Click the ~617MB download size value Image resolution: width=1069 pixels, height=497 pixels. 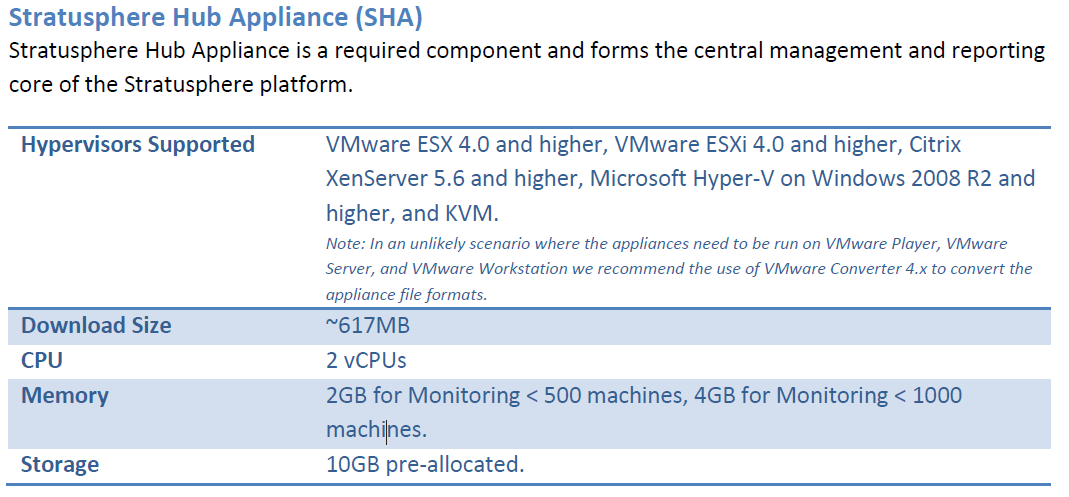point(367,325)
